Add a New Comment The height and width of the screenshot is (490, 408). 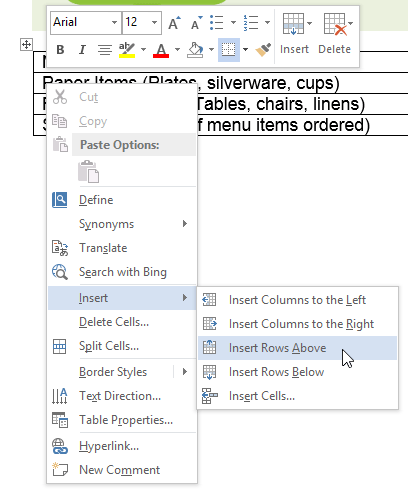click(122, 470)
